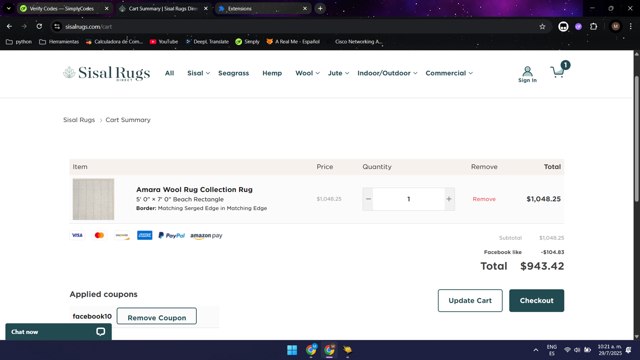Close the Verify Codes SimplyCodes tab
The height and width of the screenshot is (360, 640).
[107, 8]
